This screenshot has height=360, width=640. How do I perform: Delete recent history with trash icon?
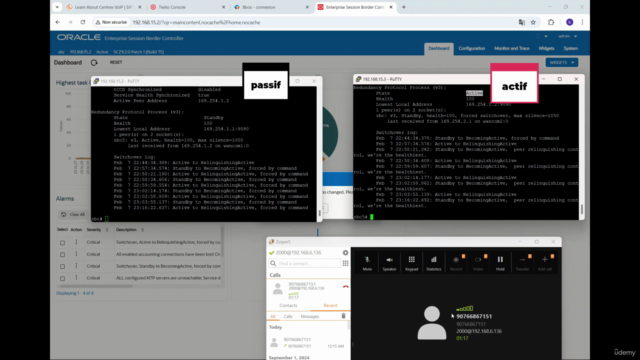pos(343,316)
